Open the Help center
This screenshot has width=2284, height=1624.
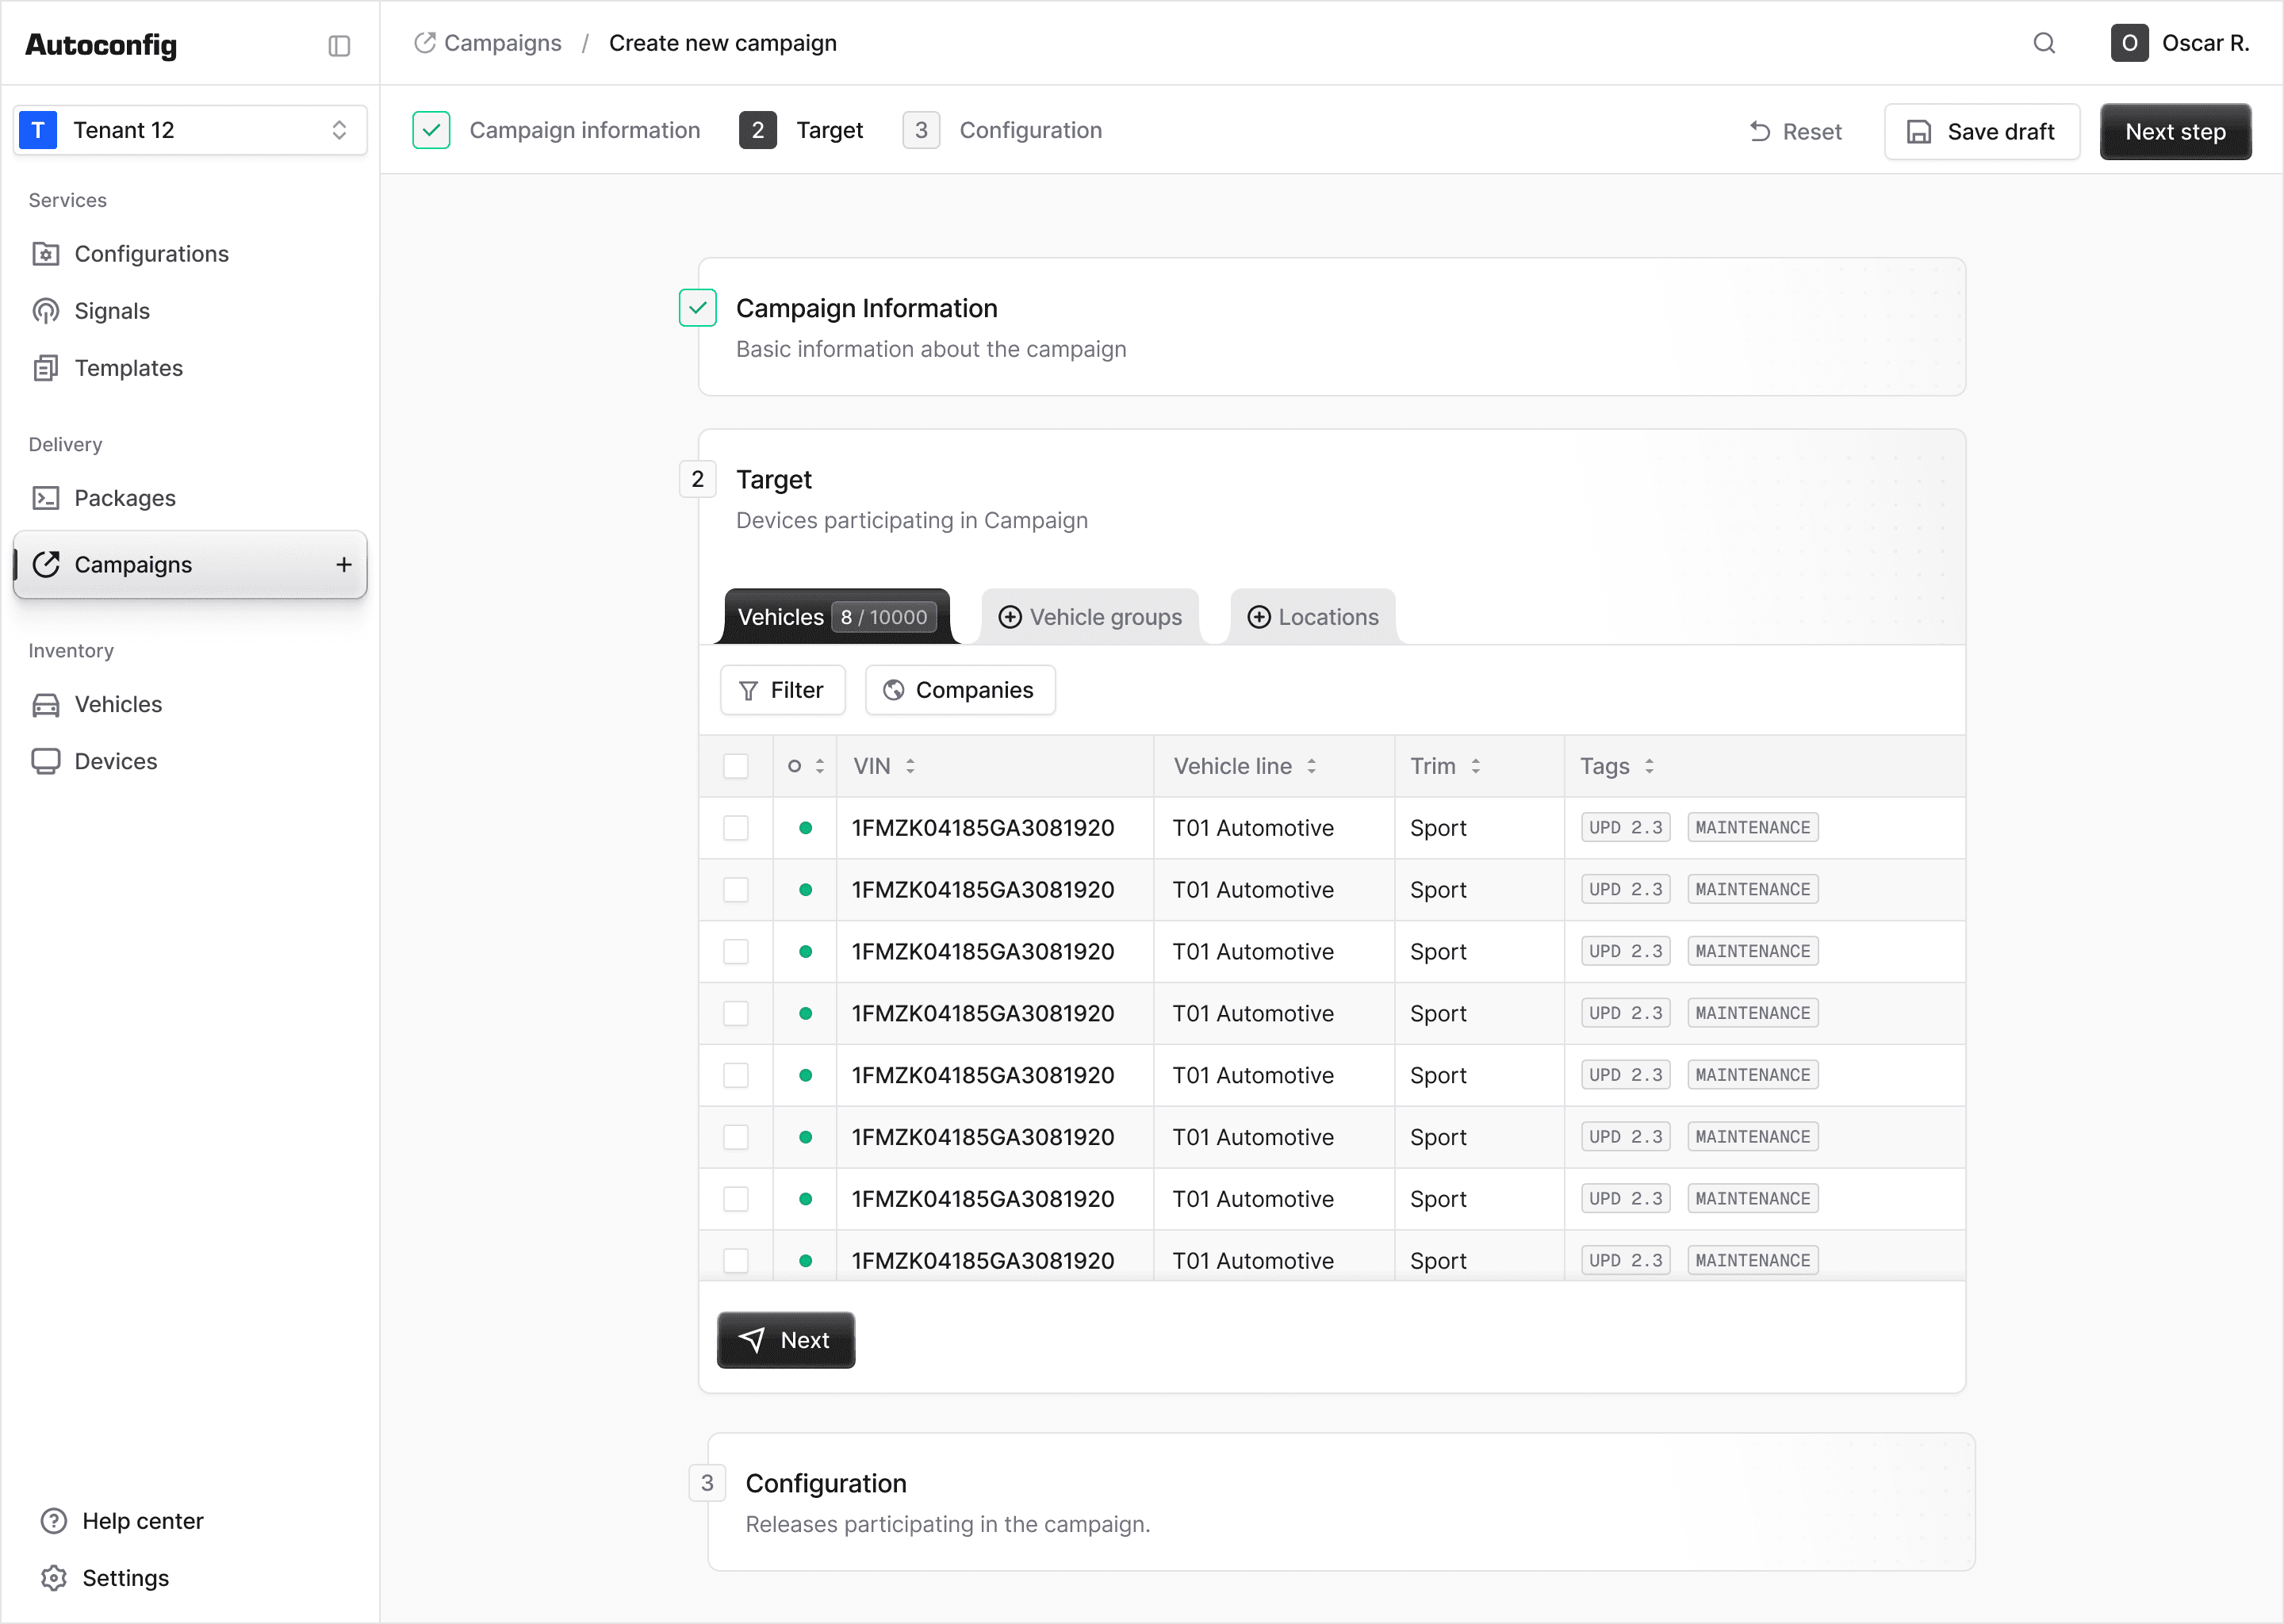point(122,1521)
